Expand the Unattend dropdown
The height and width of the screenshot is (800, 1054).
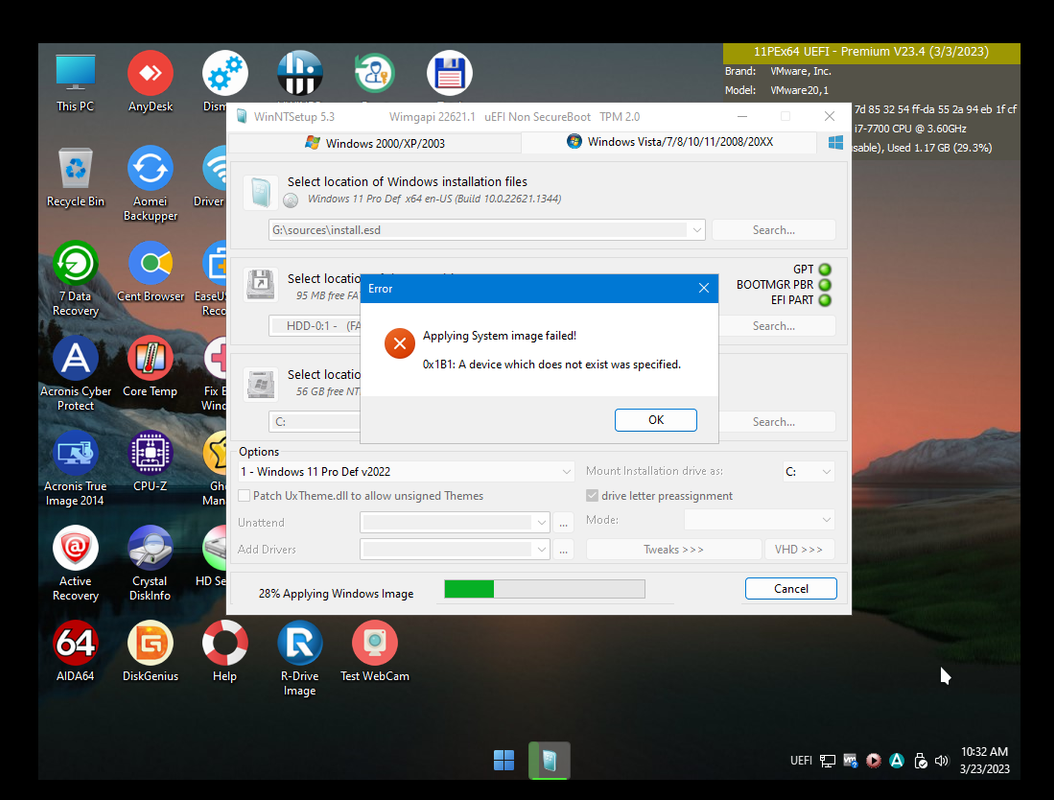coord(541,522)
